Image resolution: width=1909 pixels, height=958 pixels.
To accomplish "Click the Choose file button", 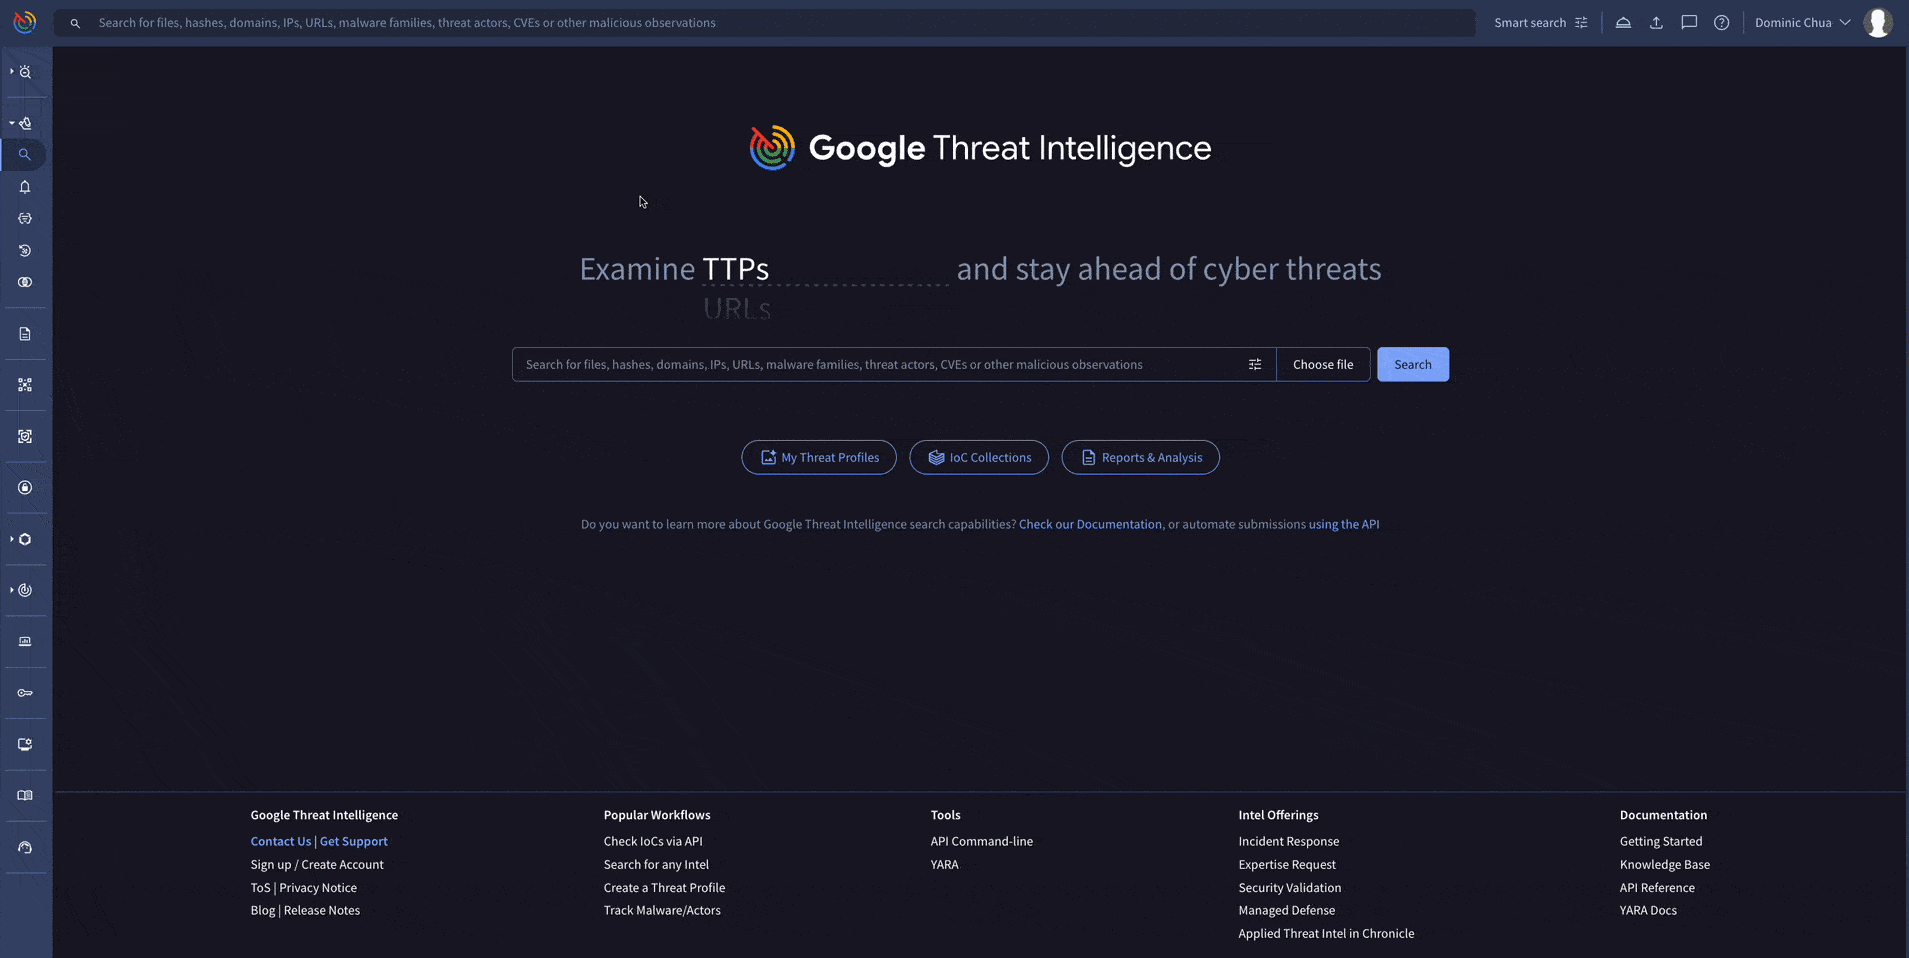I will 1323,364.
